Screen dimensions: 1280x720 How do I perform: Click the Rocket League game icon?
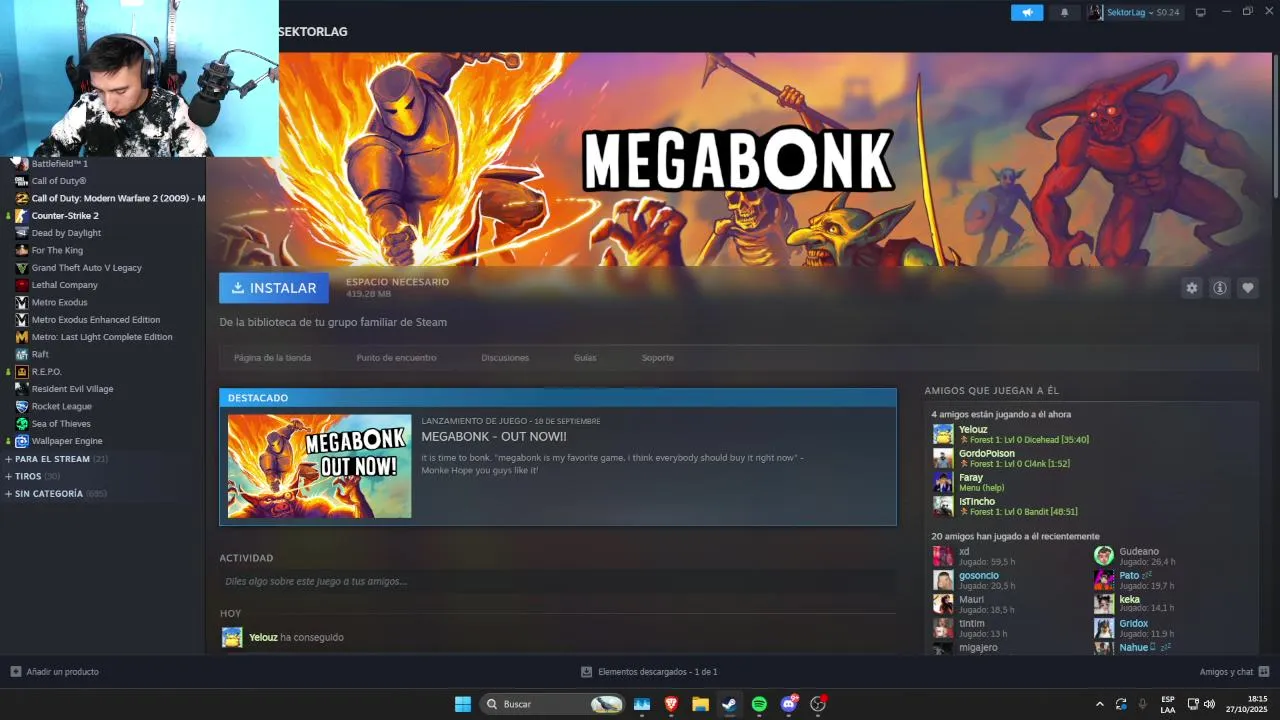click(x=22, y=407)
